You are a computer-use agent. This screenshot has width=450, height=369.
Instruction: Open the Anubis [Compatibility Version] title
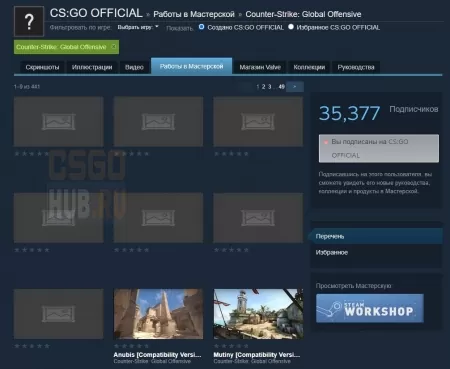[157, 355]
